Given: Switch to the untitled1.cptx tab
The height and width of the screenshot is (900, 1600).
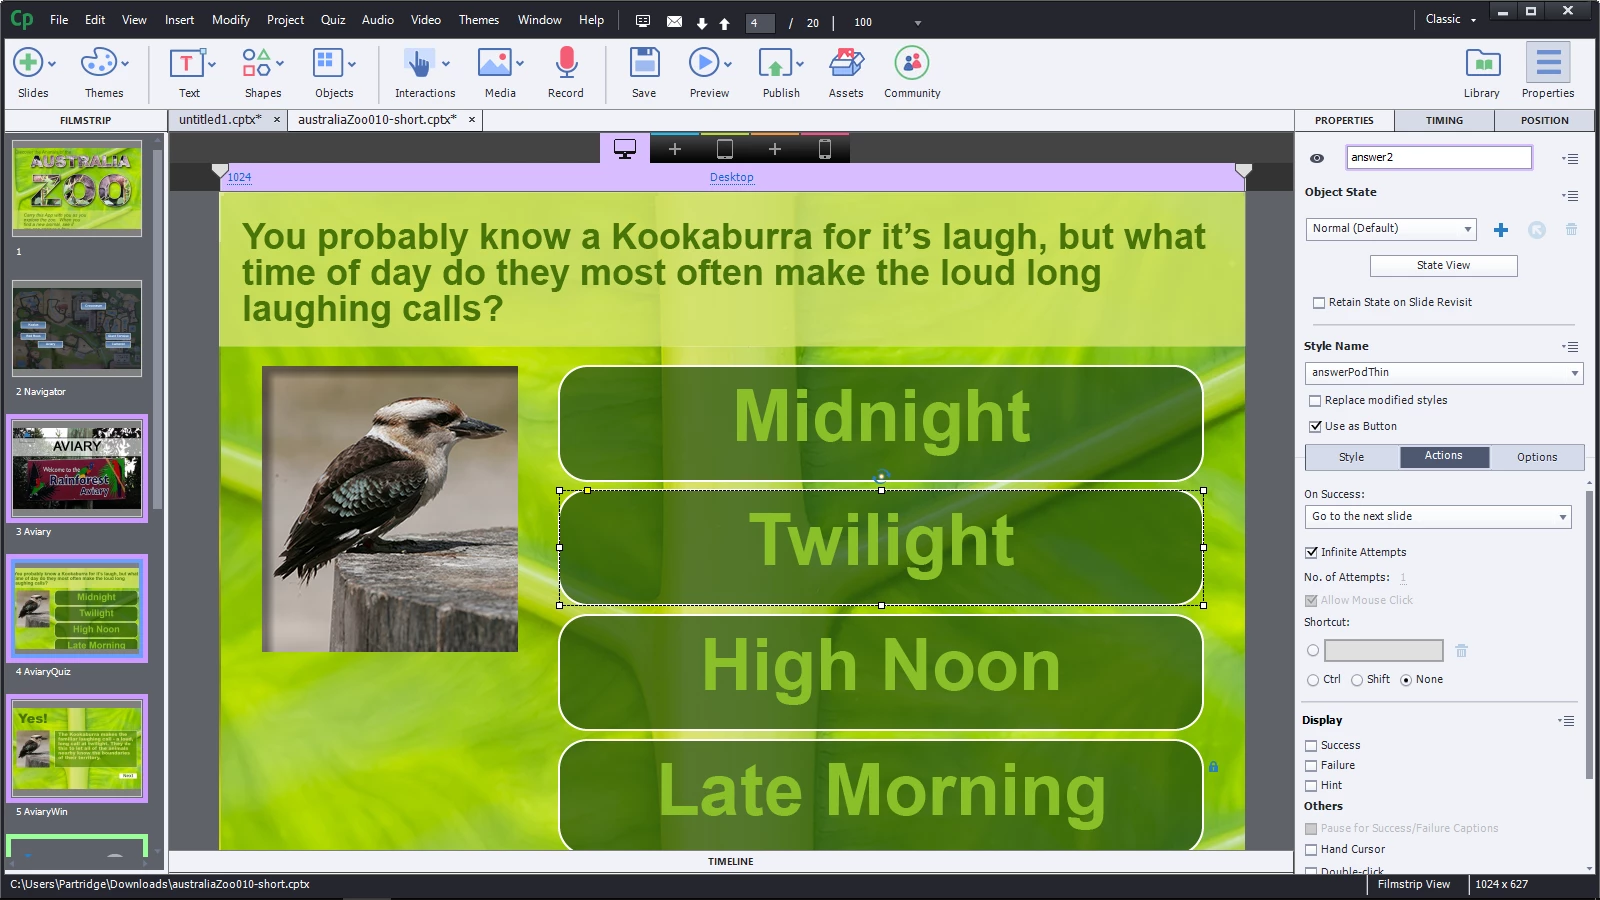Looking at the screenshot, I should (220, 120).
